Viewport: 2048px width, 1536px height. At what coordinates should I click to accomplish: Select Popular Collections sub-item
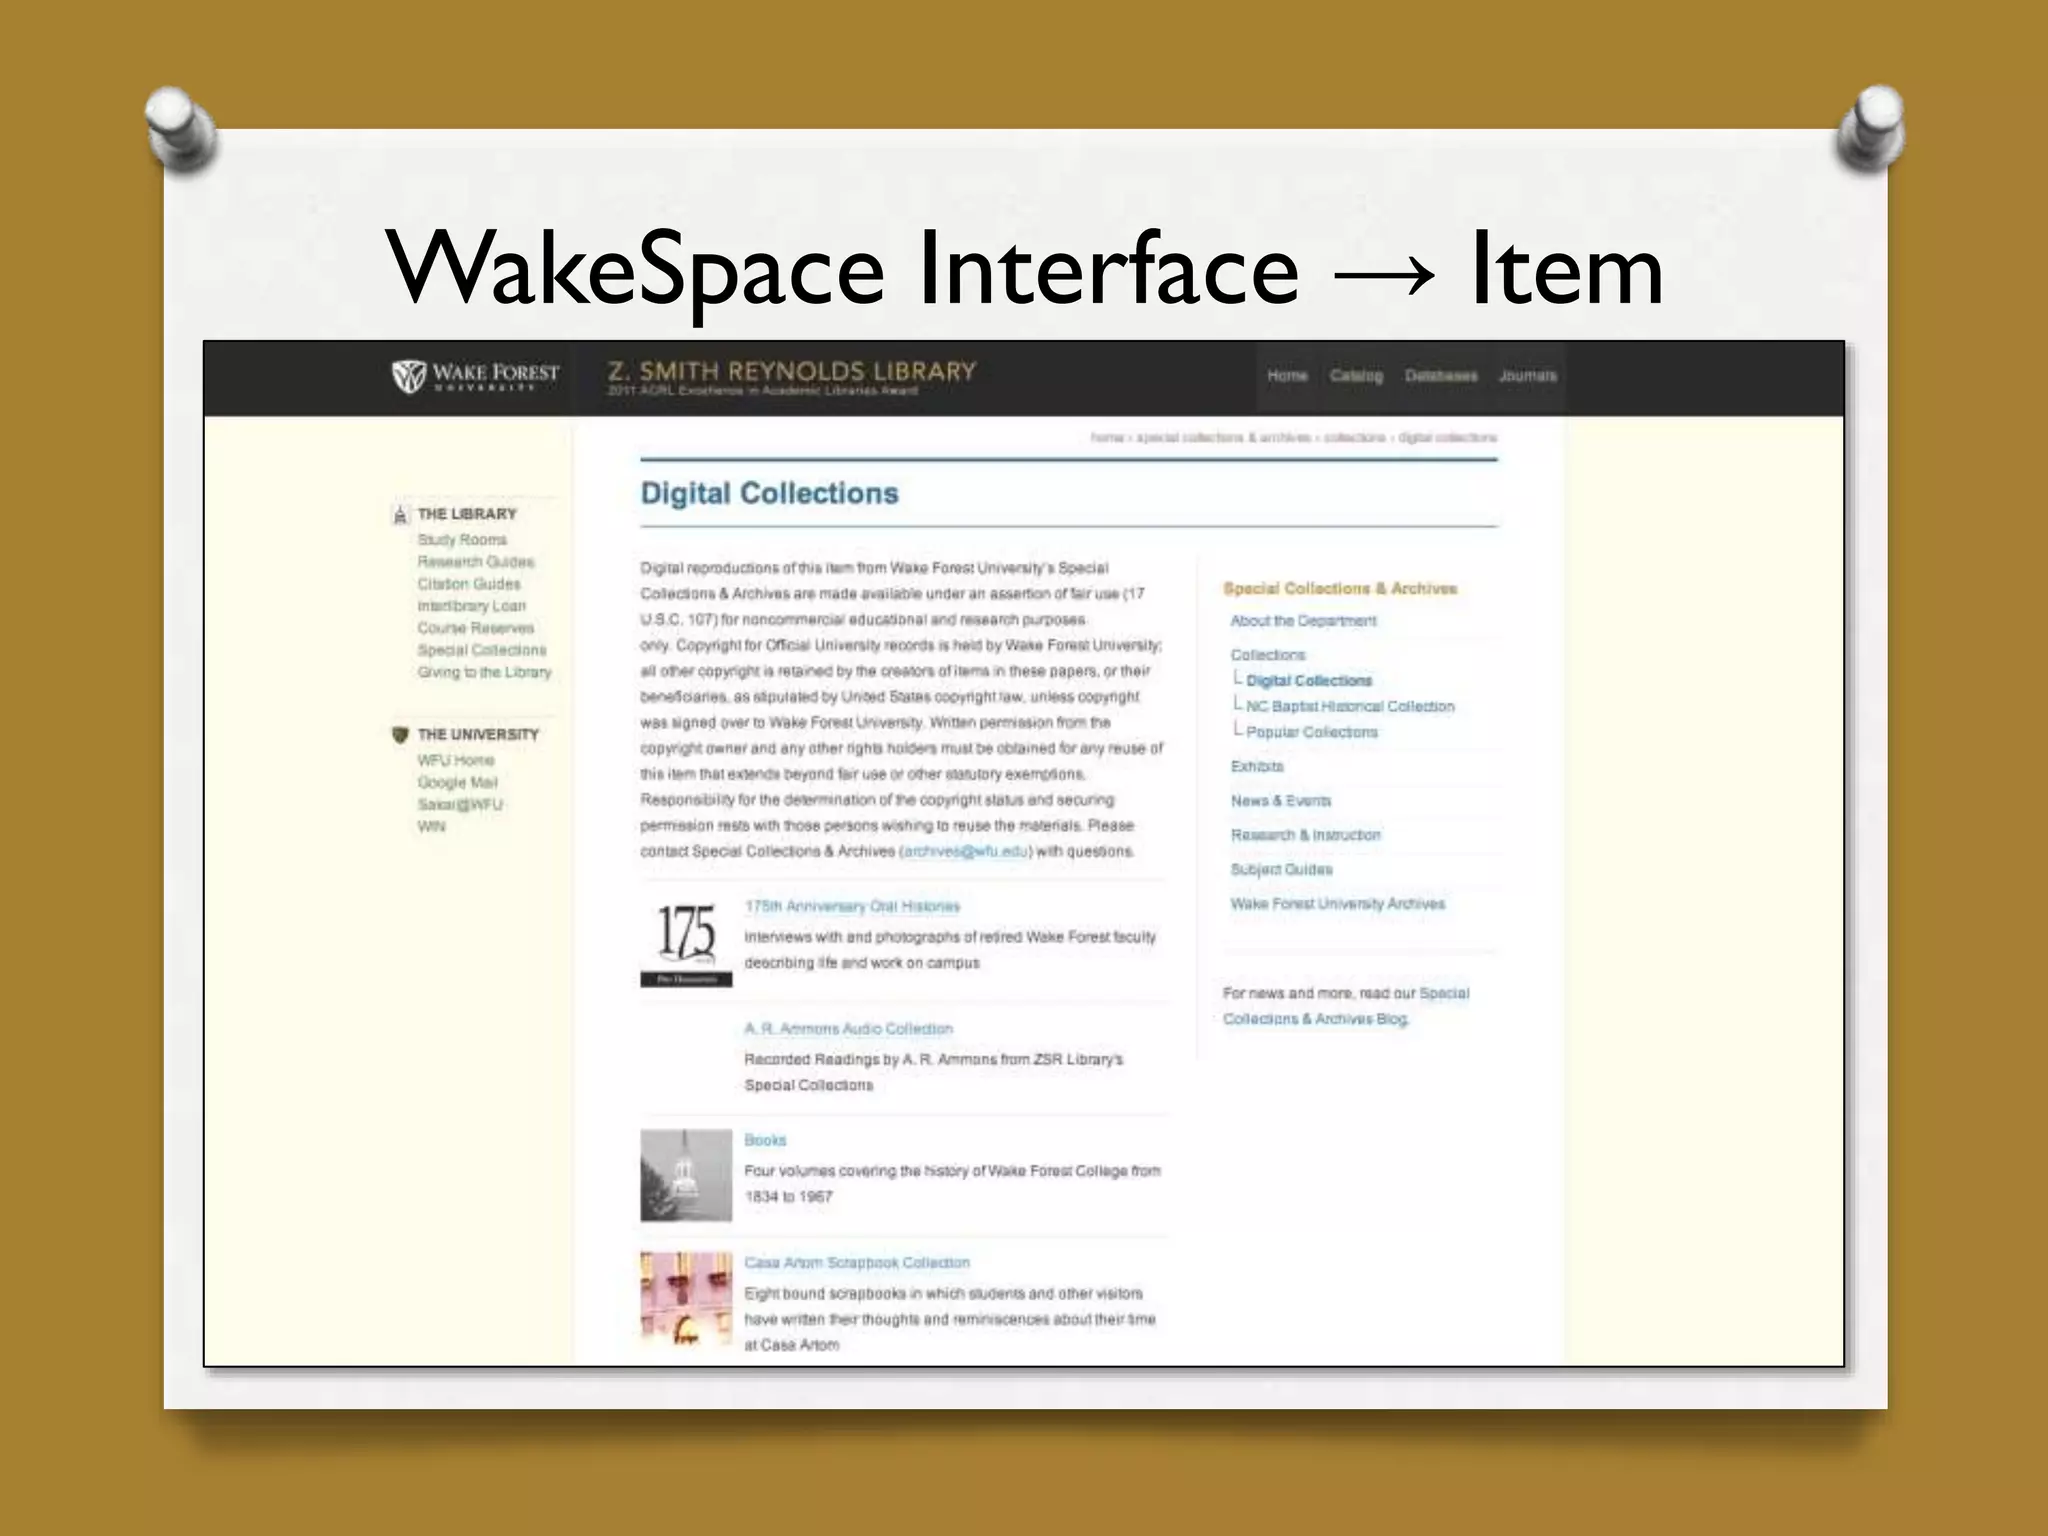coord(1312,733)
